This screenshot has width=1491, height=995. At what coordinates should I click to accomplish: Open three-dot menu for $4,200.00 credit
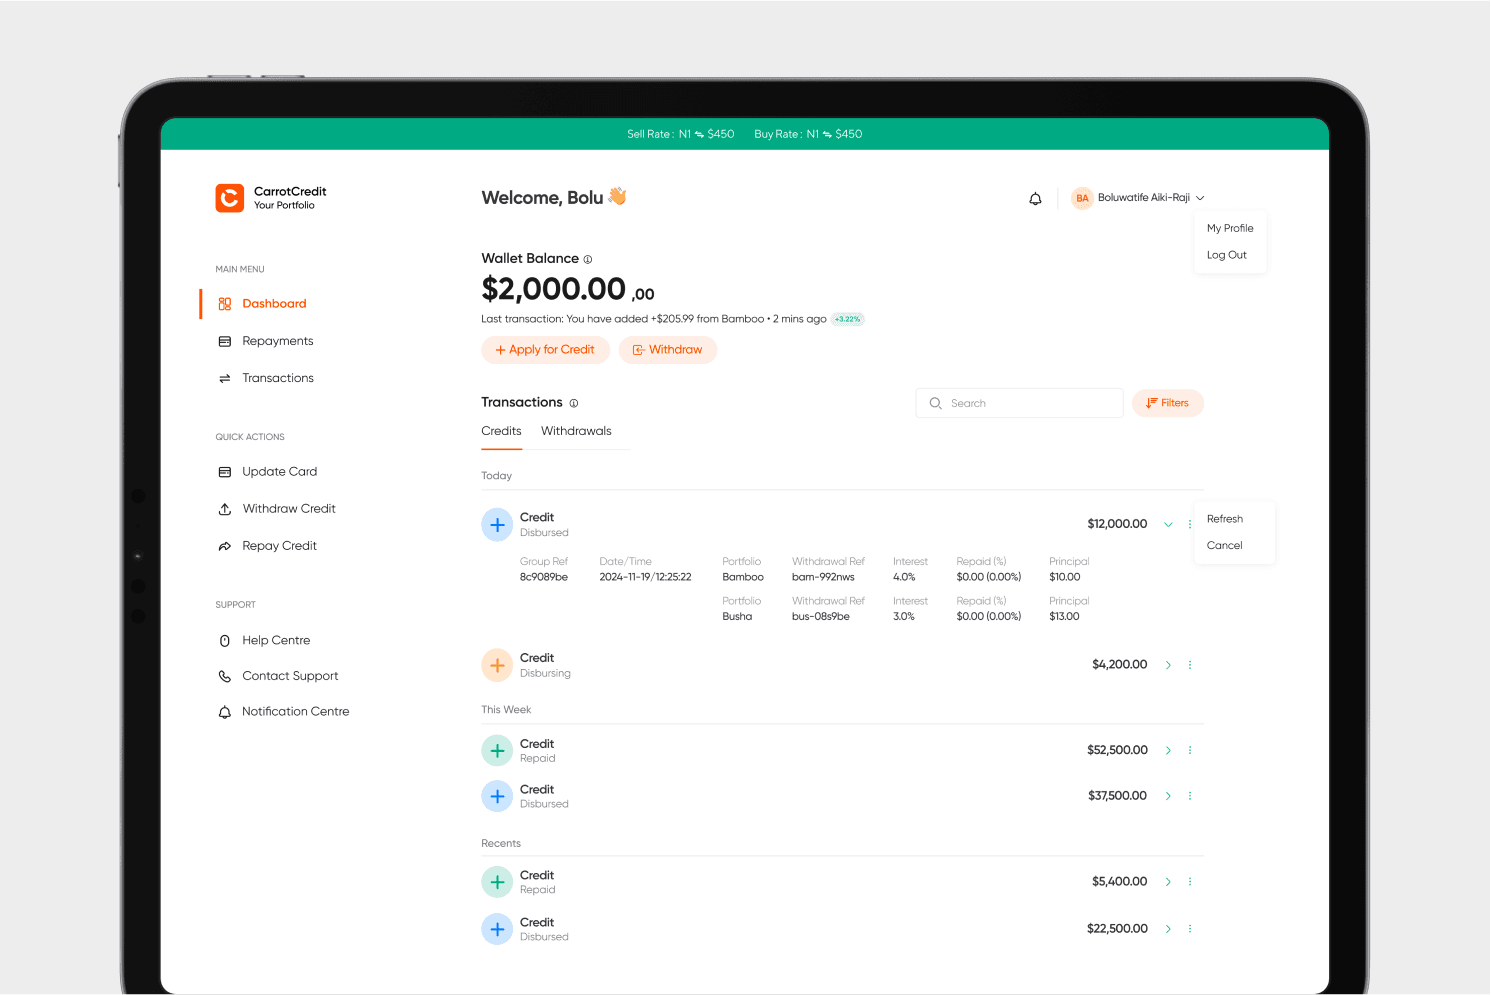[1190, 665]
